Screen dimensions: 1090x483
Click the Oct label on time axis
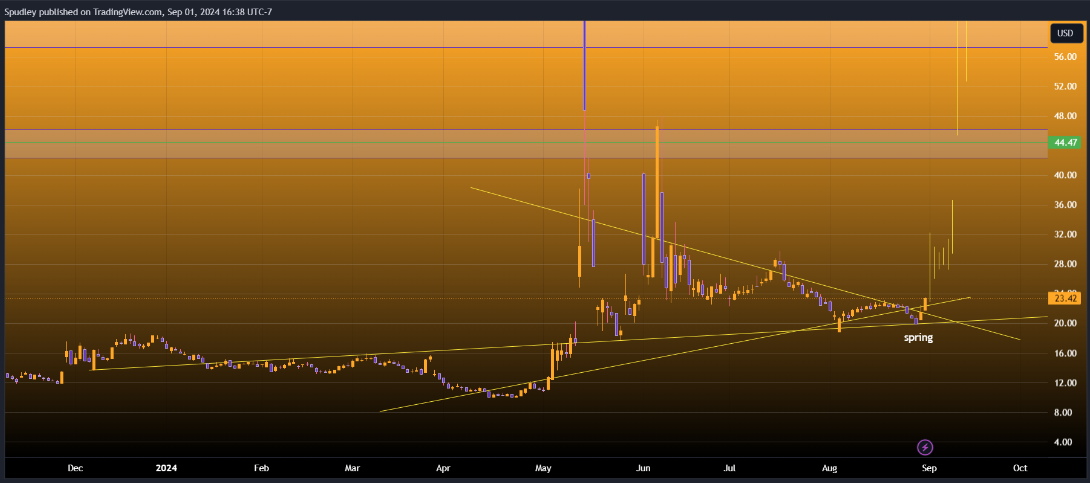[x=1020, y=468]
